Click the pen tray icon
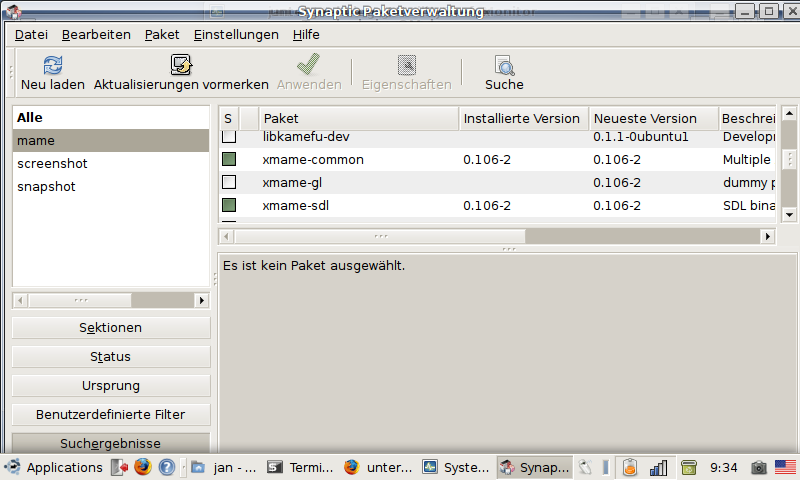The image size is (800, 480). click(x=585, y=467)
